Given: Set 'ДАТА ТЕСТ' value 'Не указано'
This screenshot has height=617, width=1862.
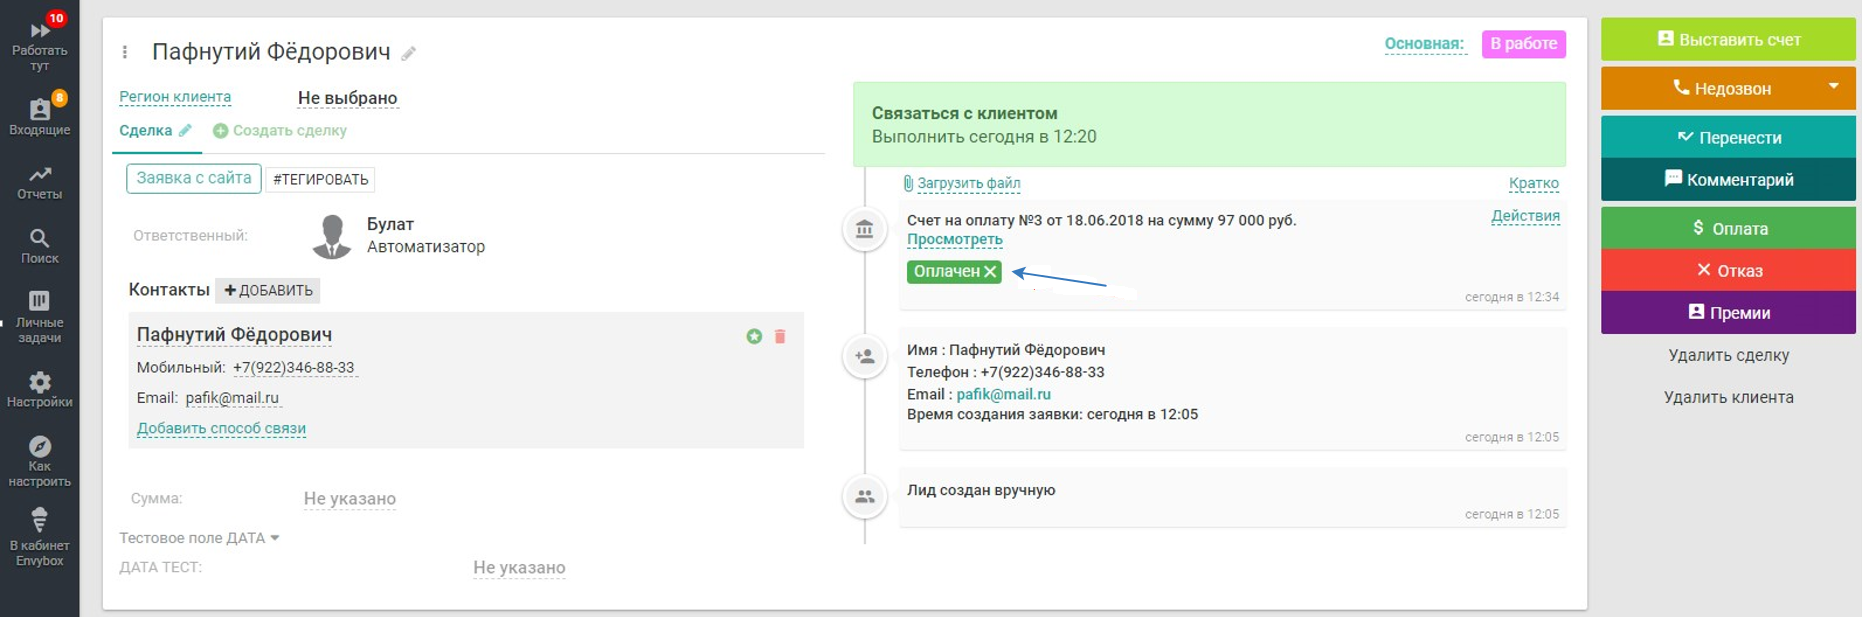Looking at the screenshot, I should coord(519,568).
